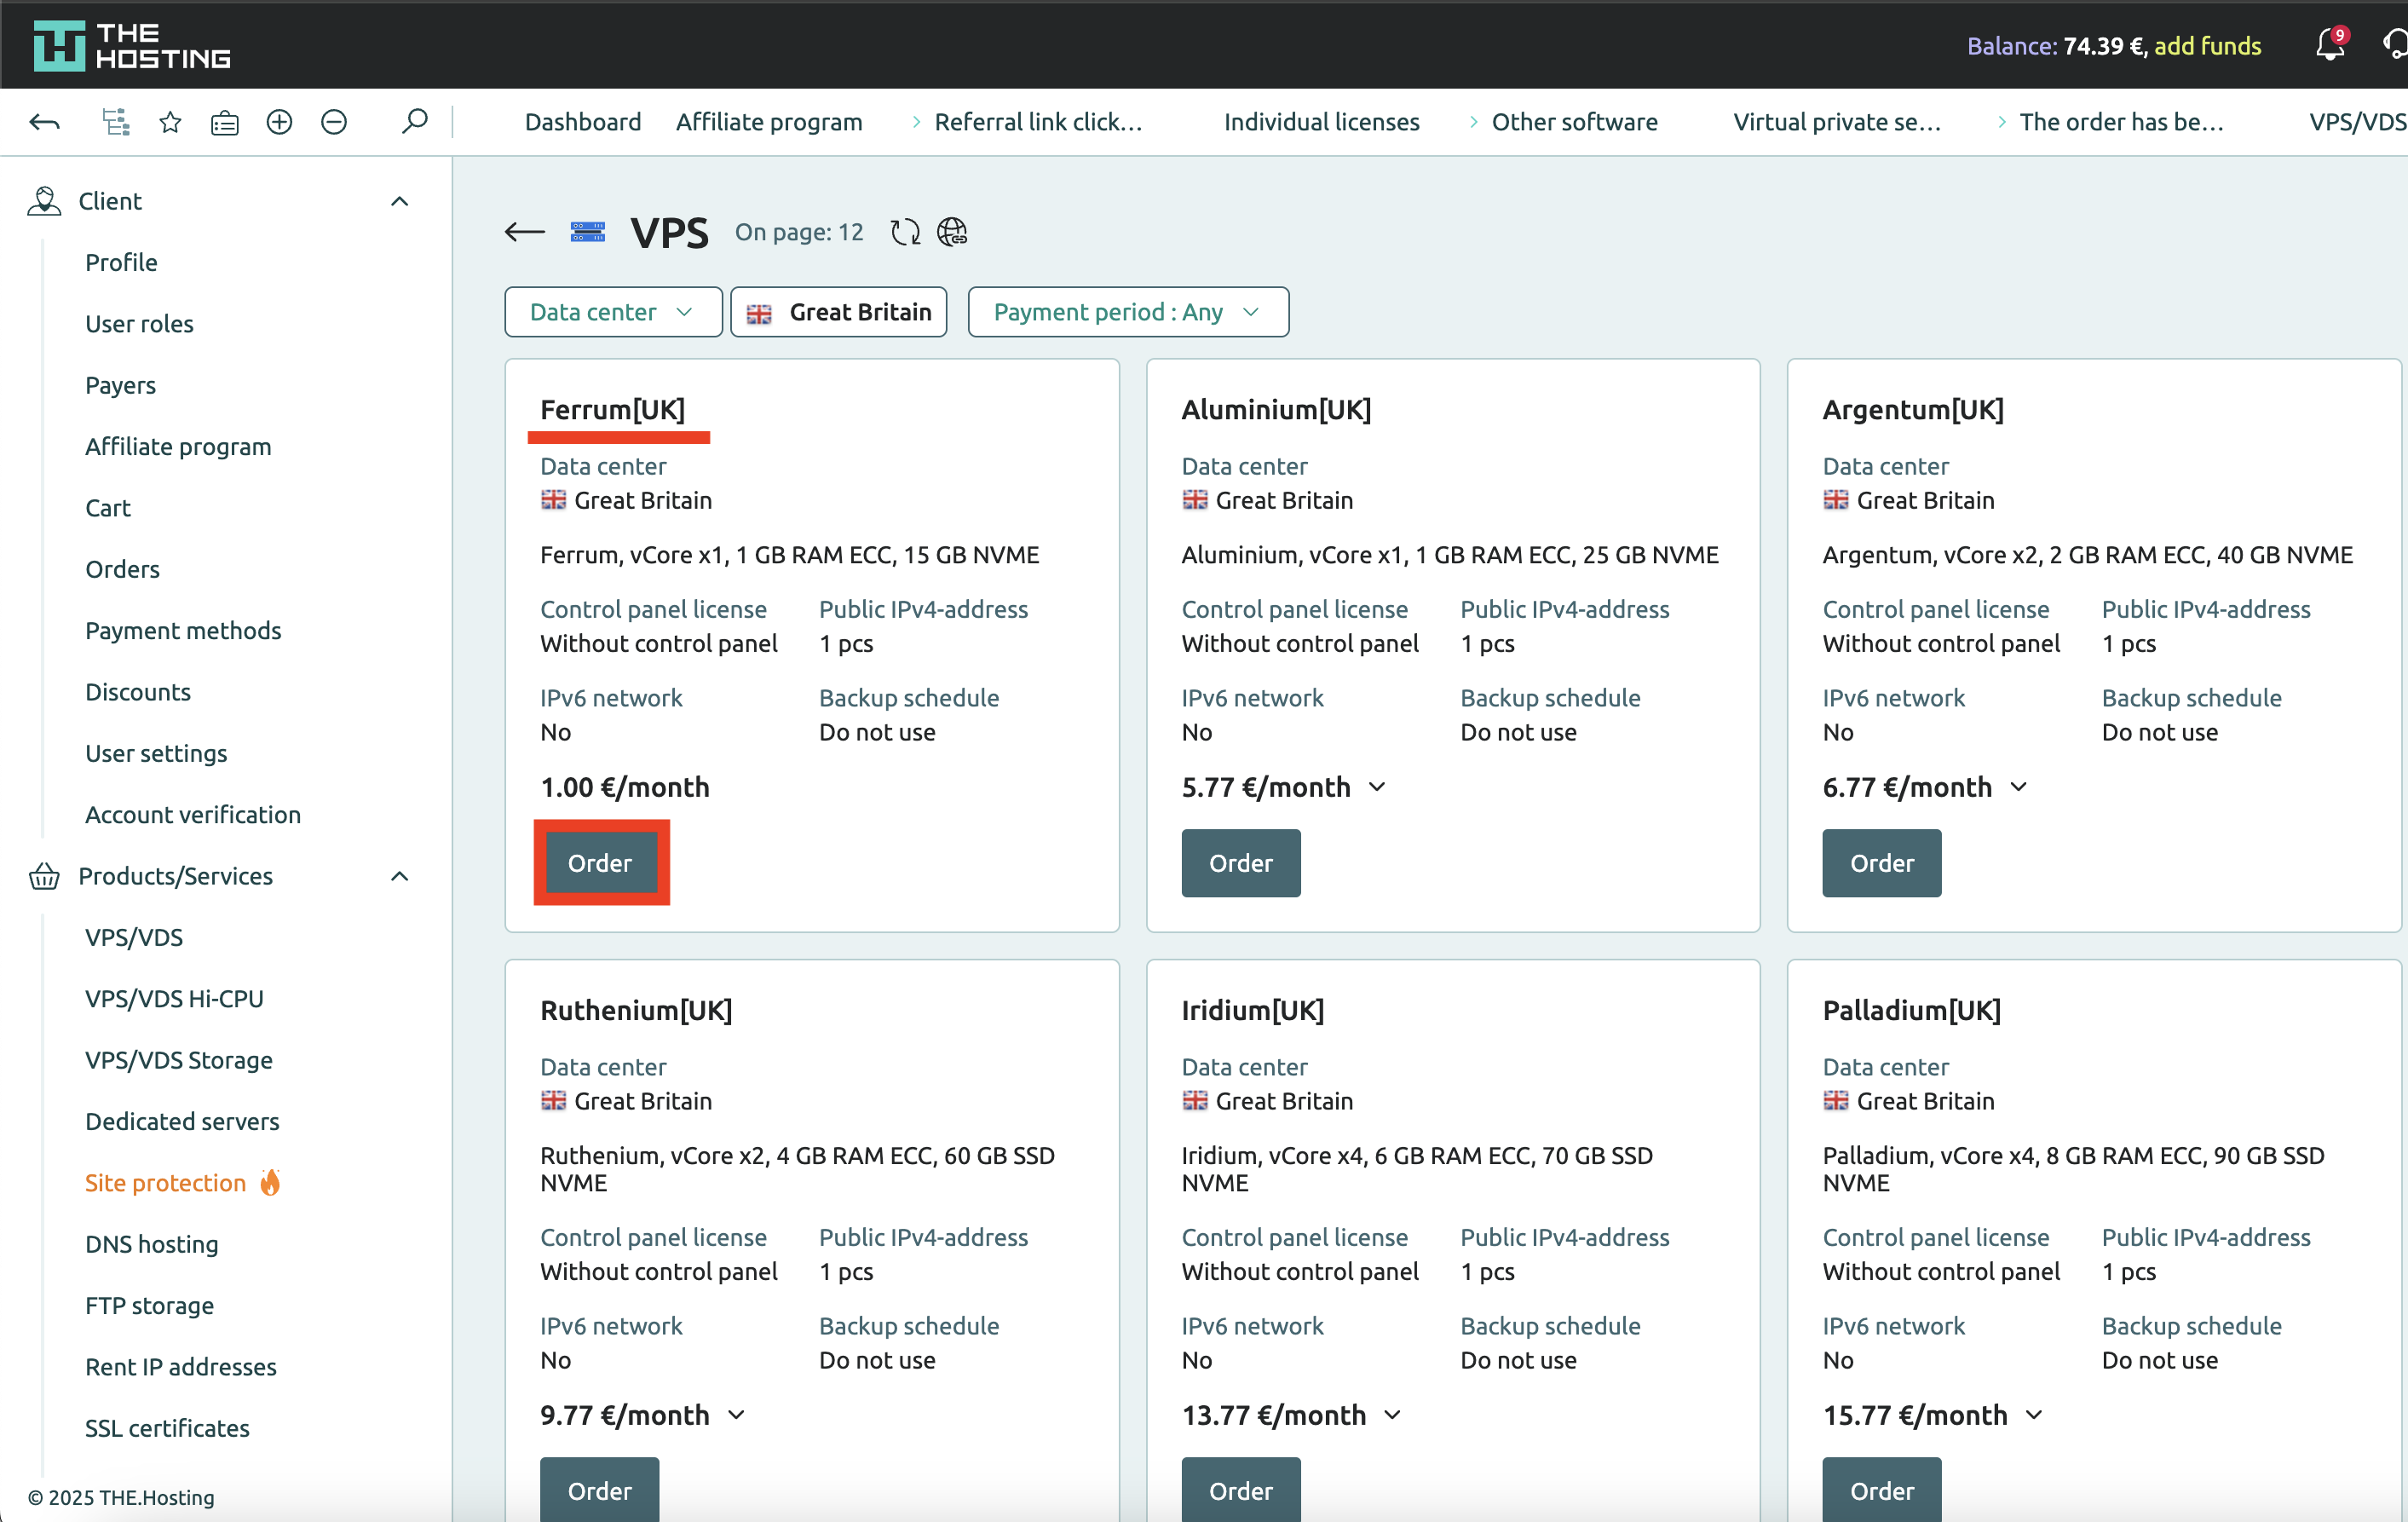Click the globe icon next to VPS

[x=951, y=232]
